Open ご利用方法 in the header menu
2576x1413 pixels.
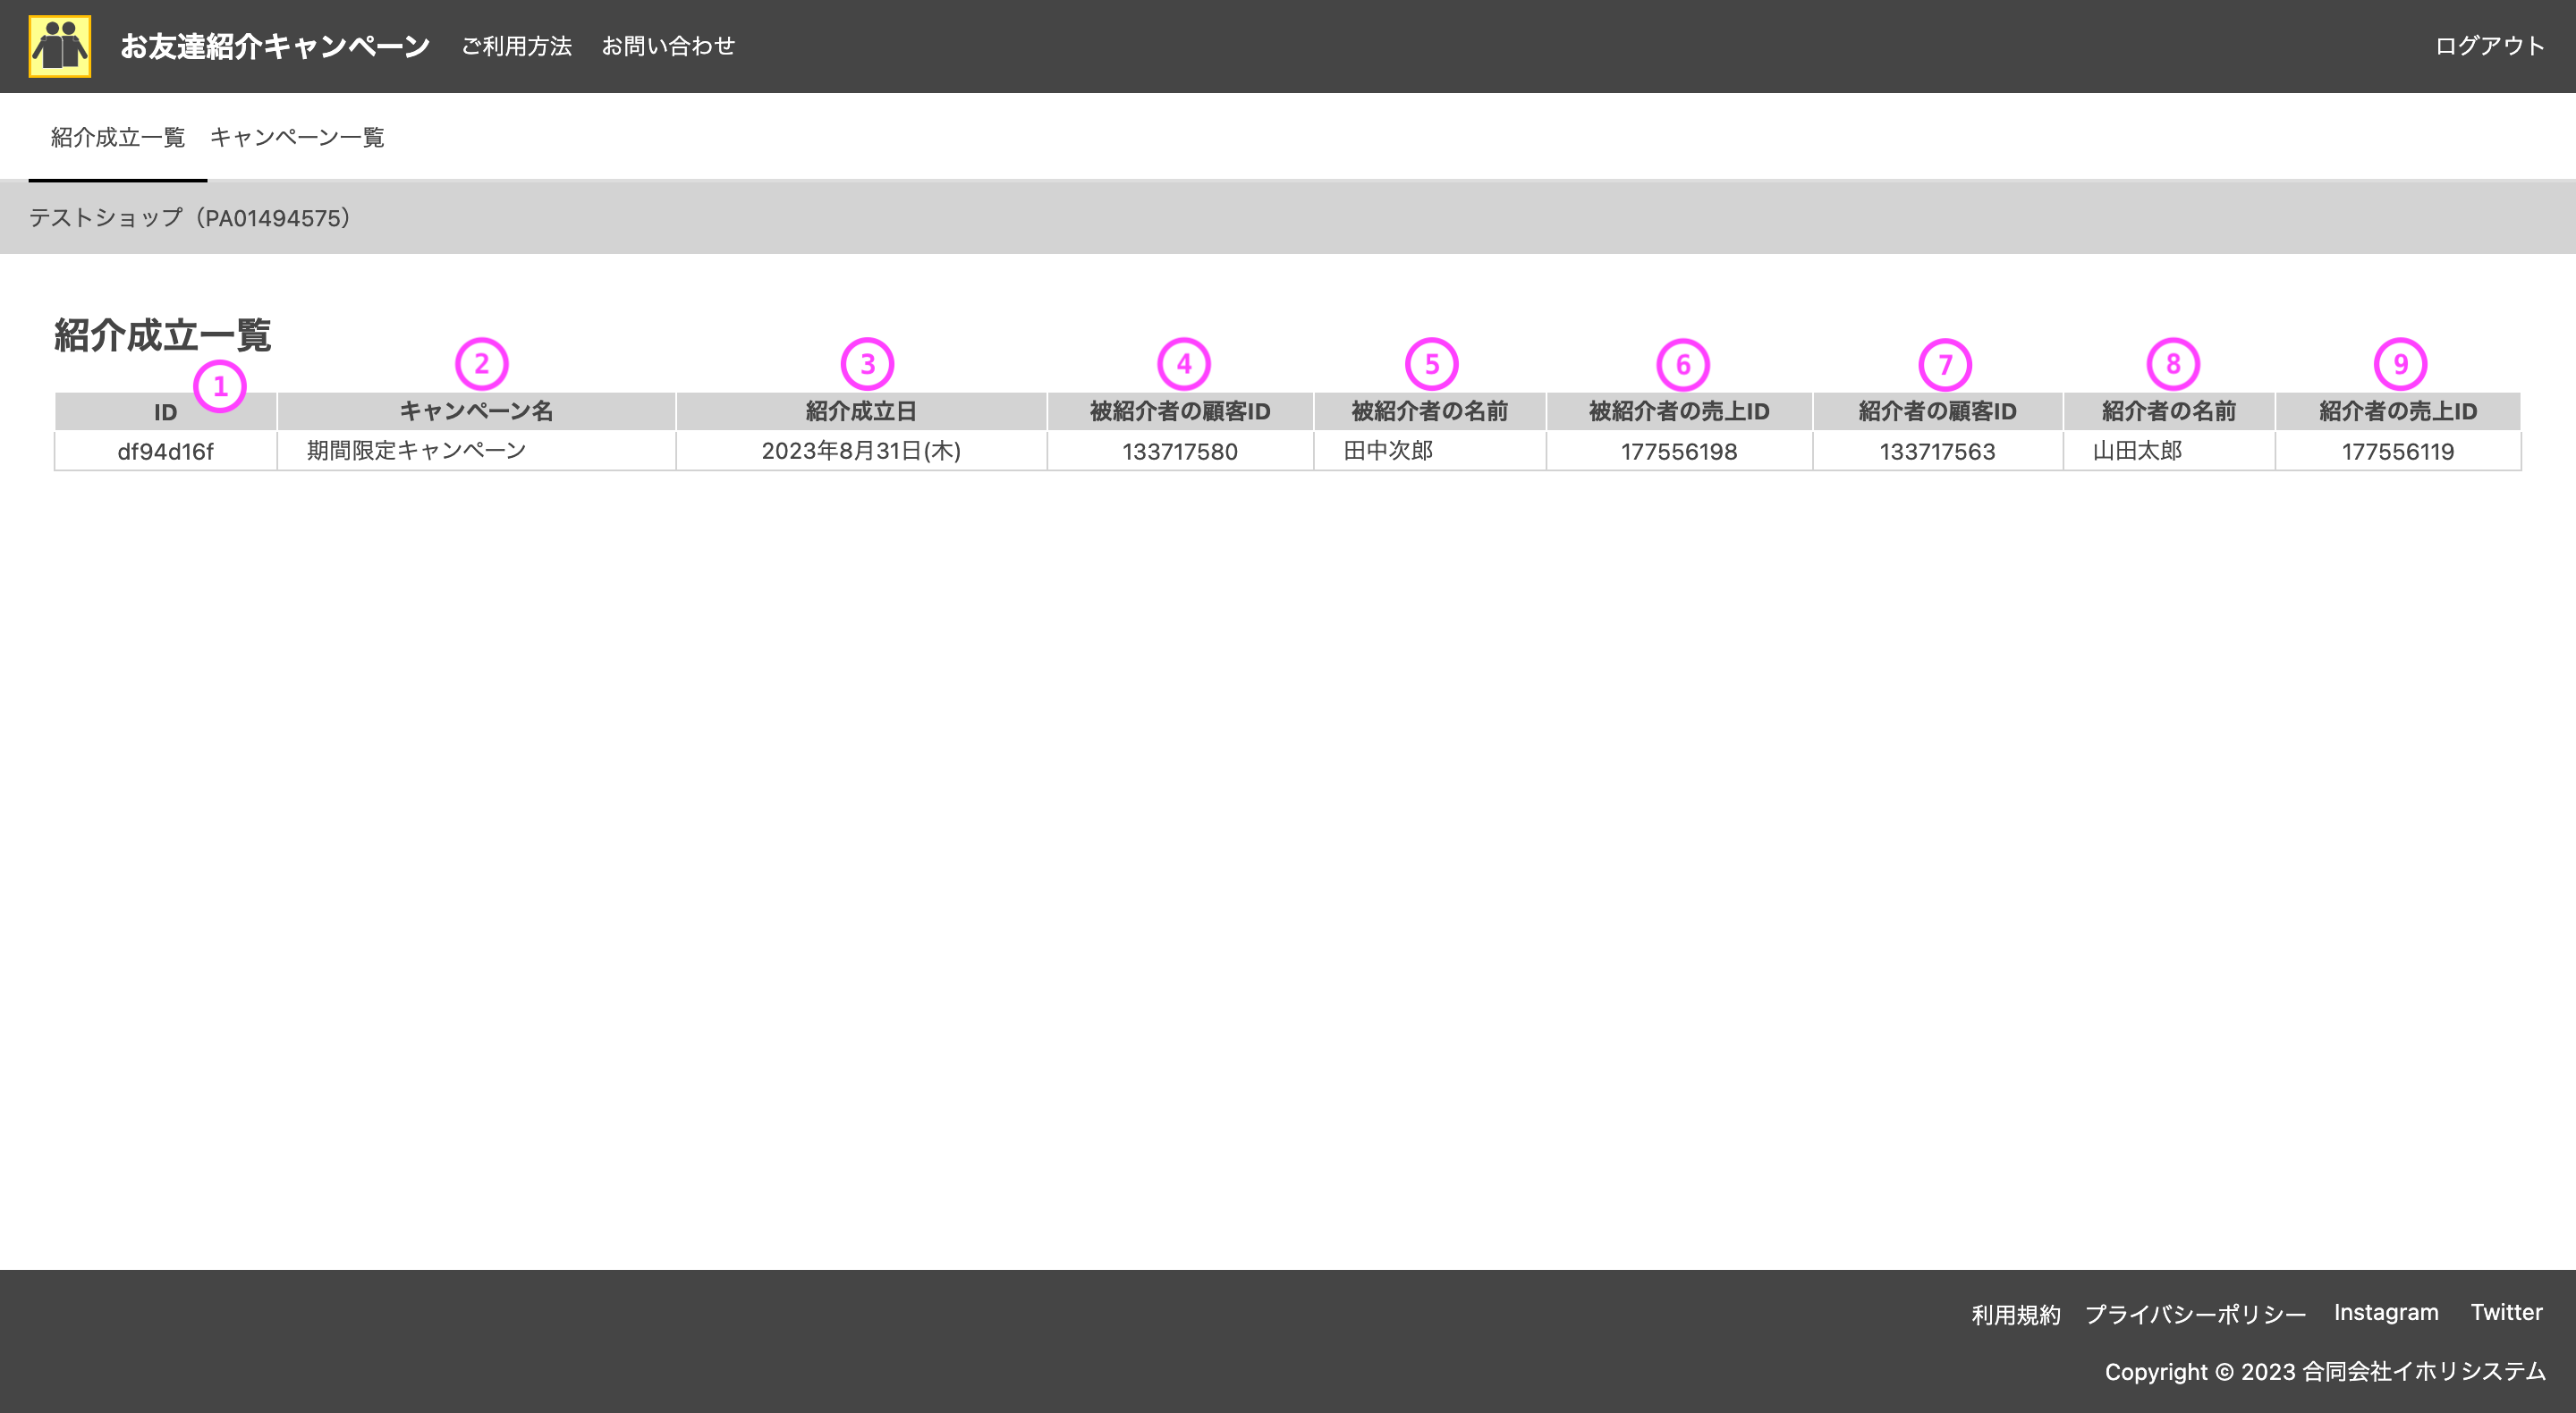(x=516, y=45)
